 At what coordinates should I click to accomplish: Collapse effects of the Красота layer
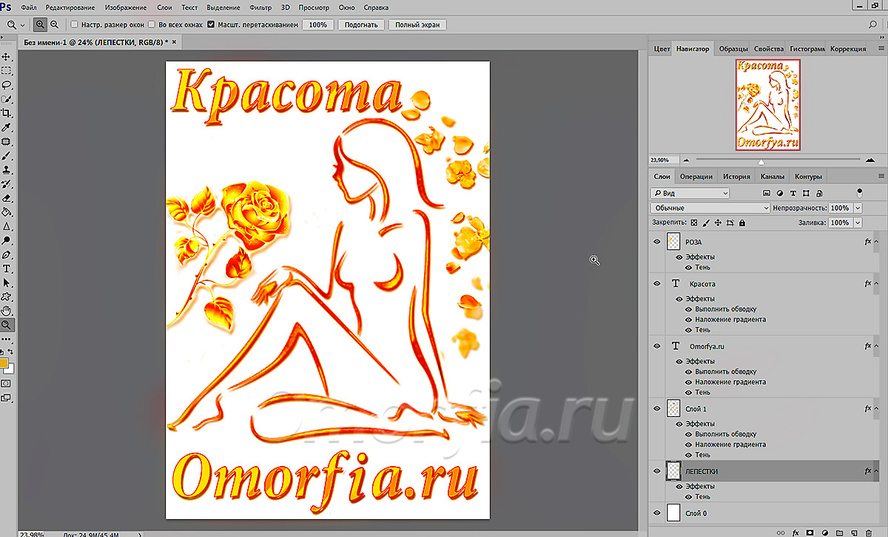pyautogui.click(x=877, y=284)
